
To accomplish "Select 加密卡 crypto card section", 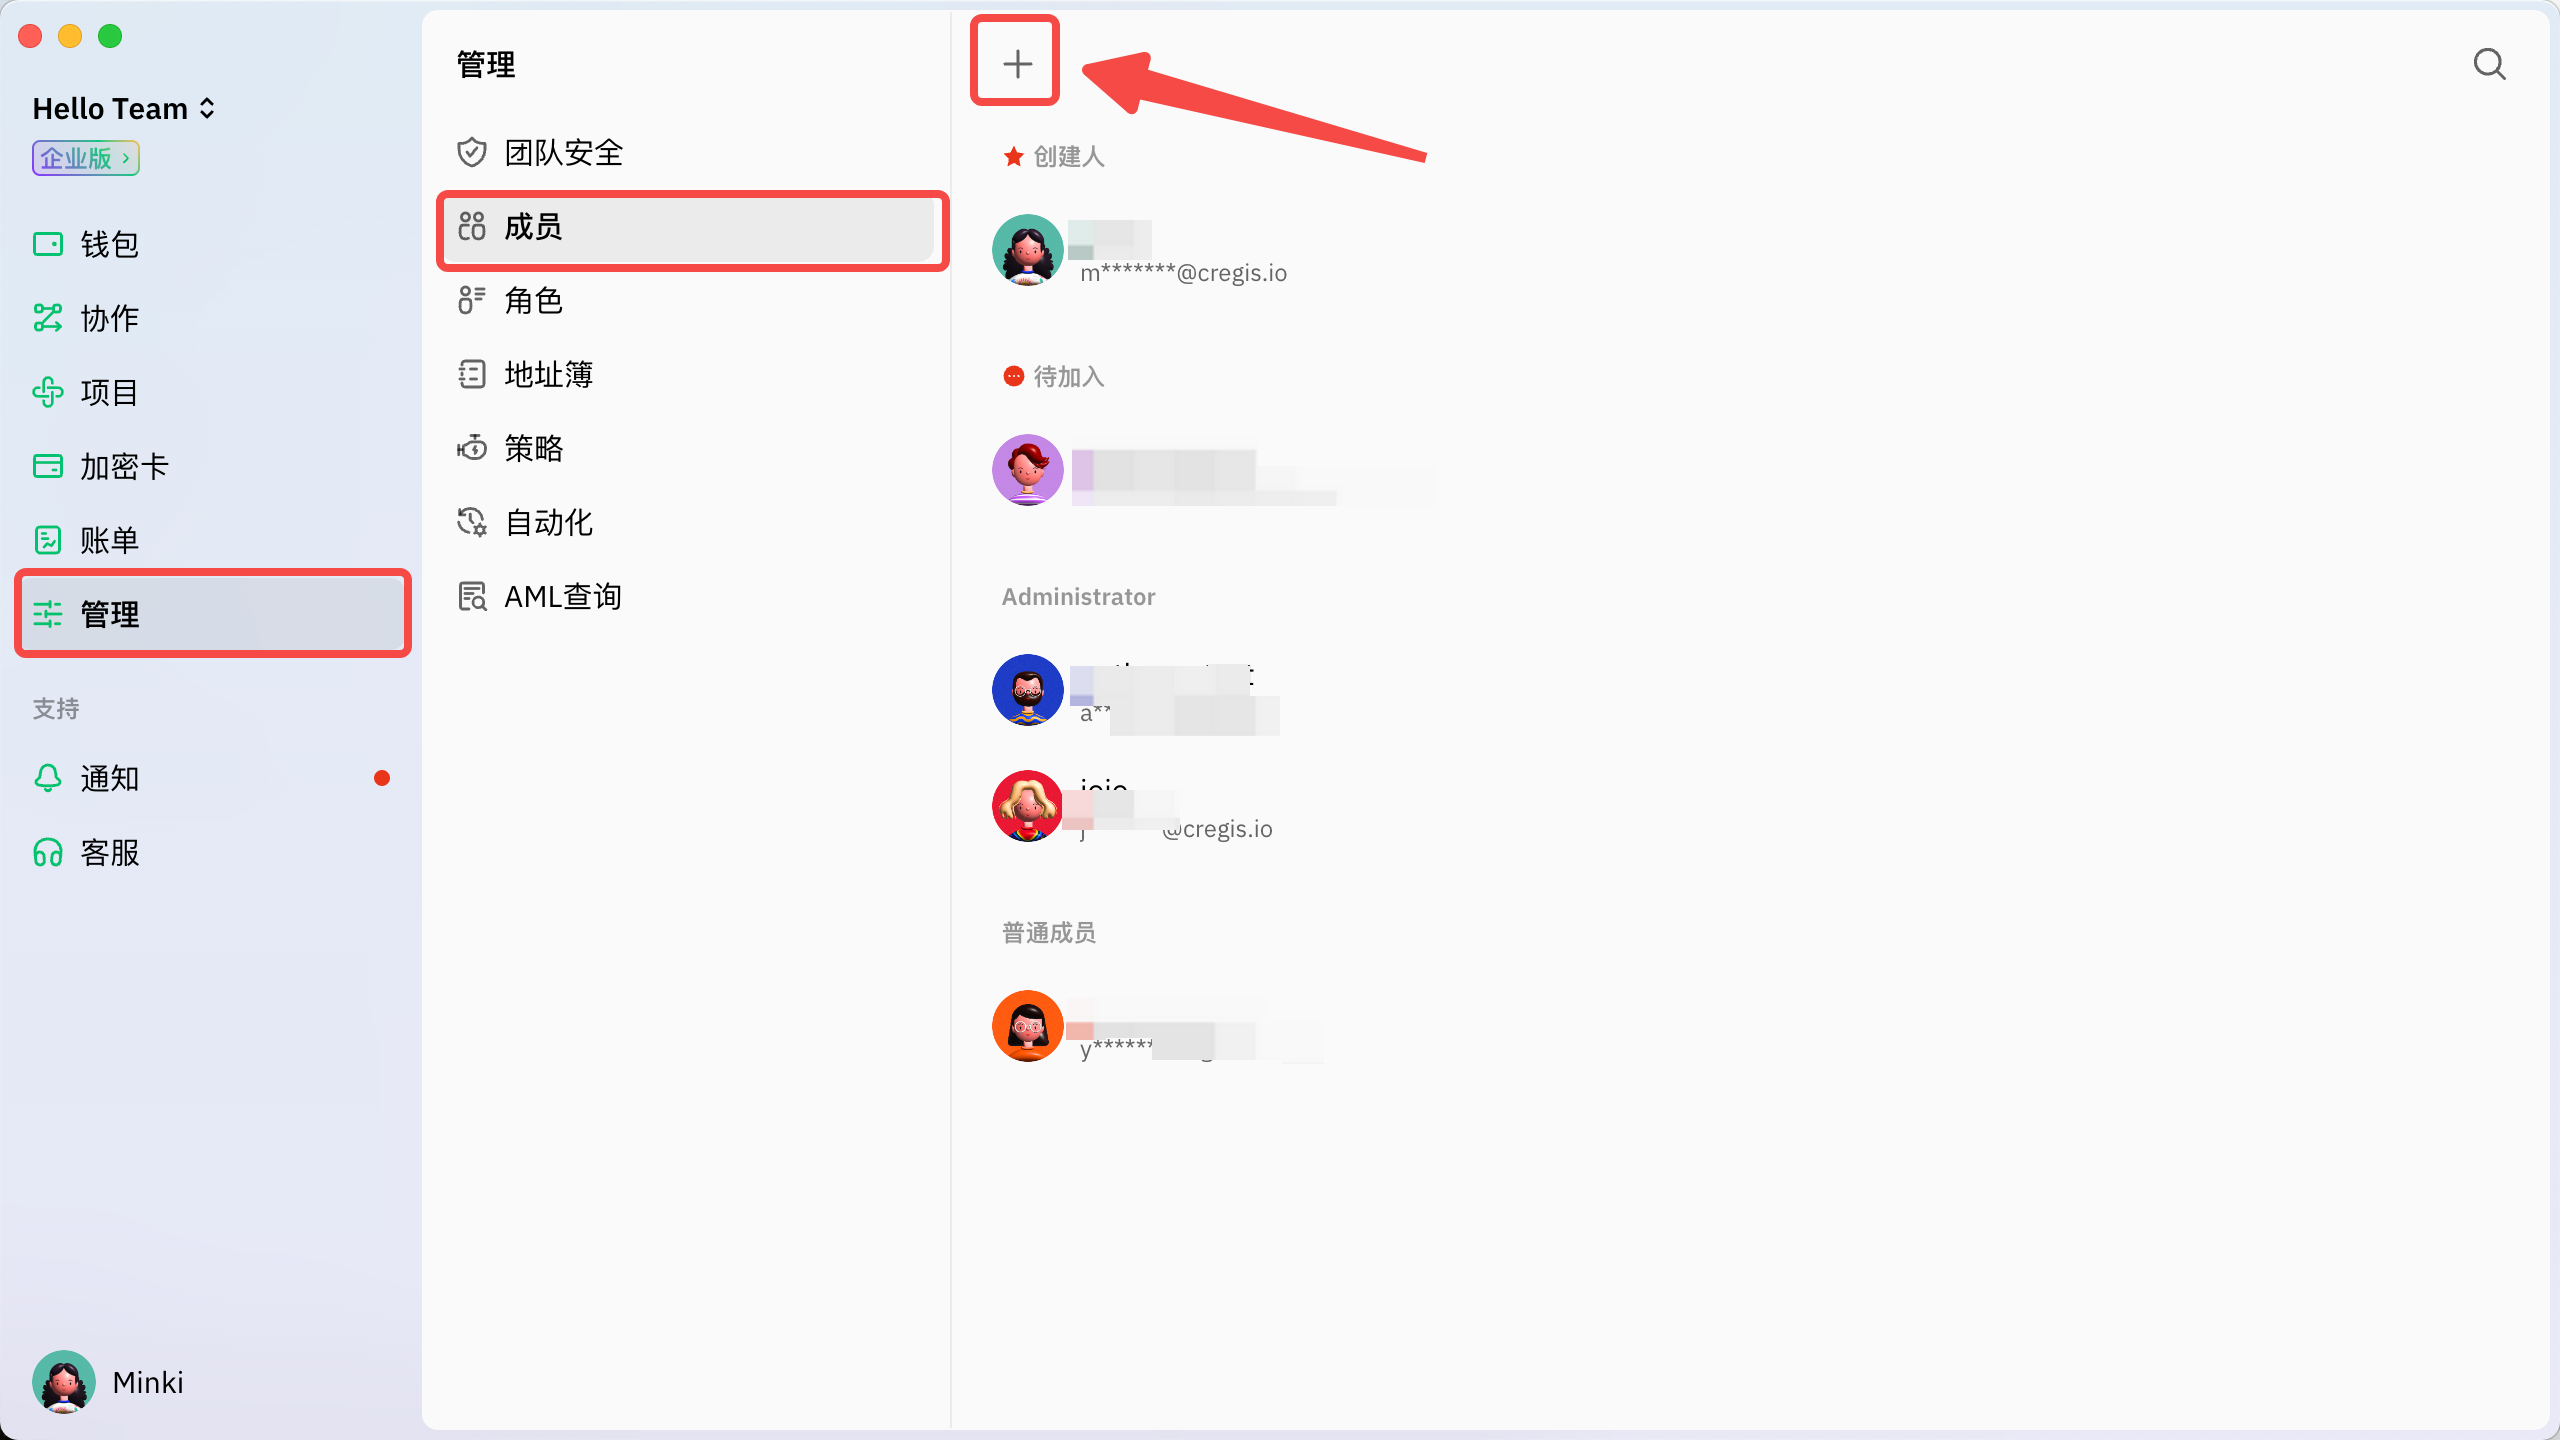I will pos(122,466).
